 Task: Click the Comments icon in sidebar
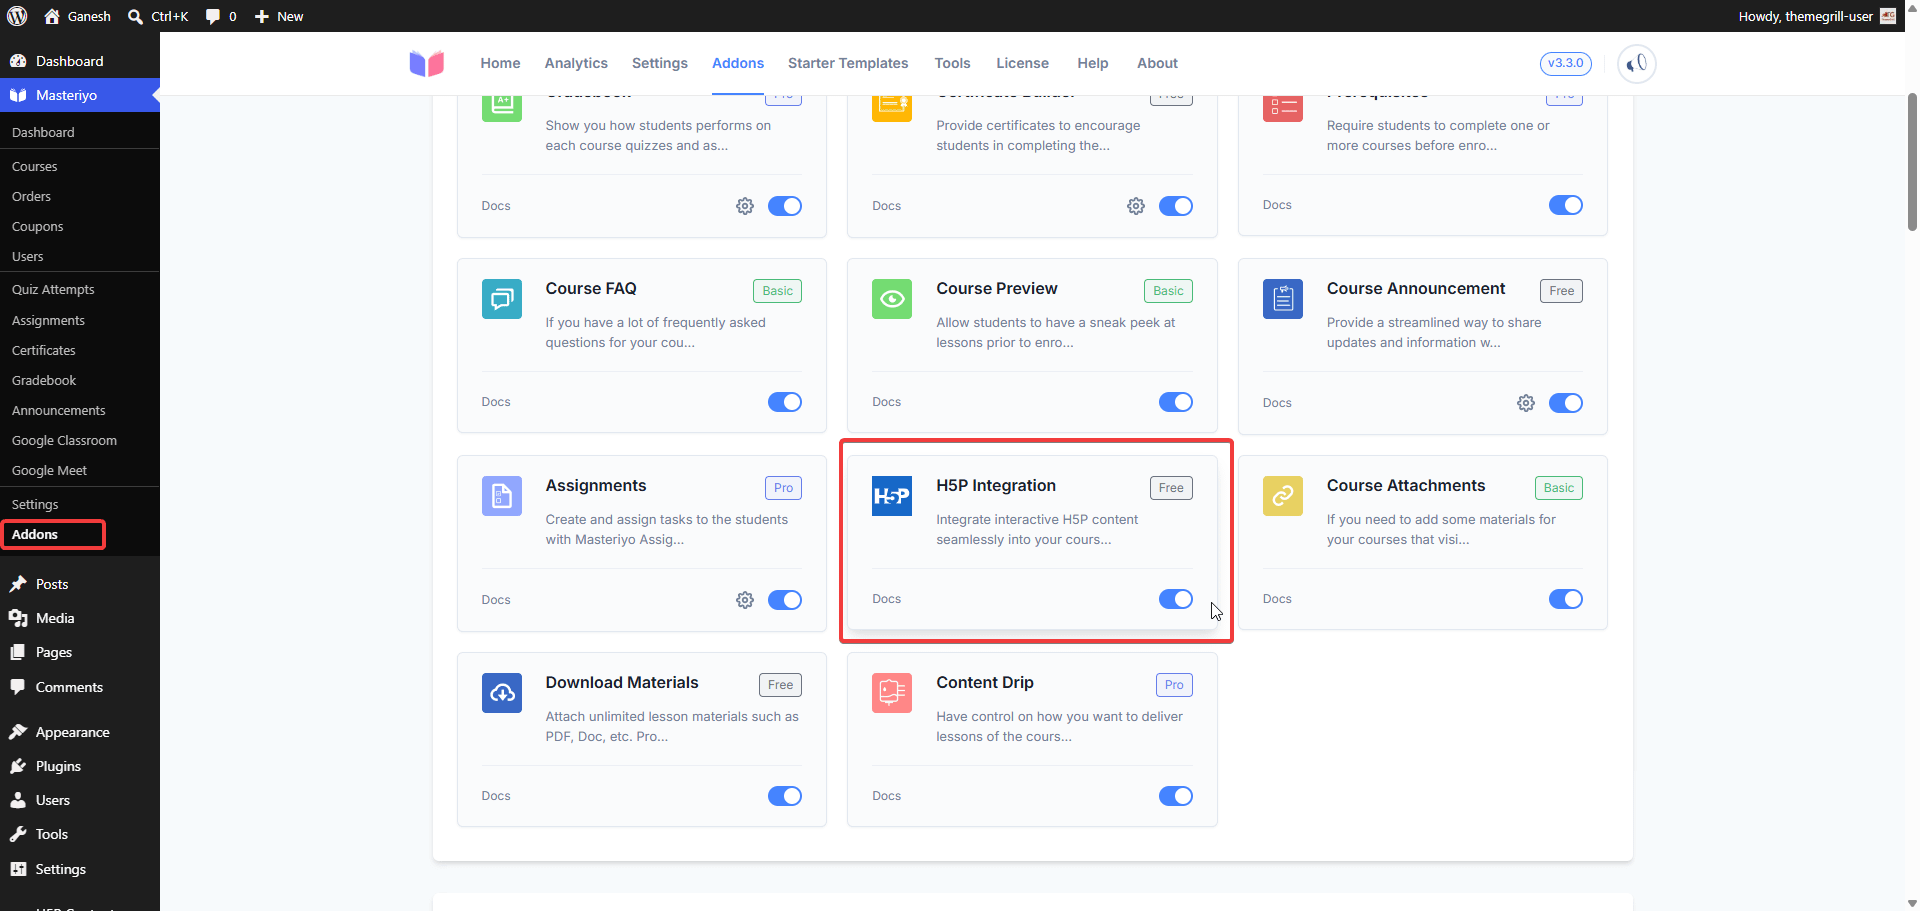(x=18, y=687)
